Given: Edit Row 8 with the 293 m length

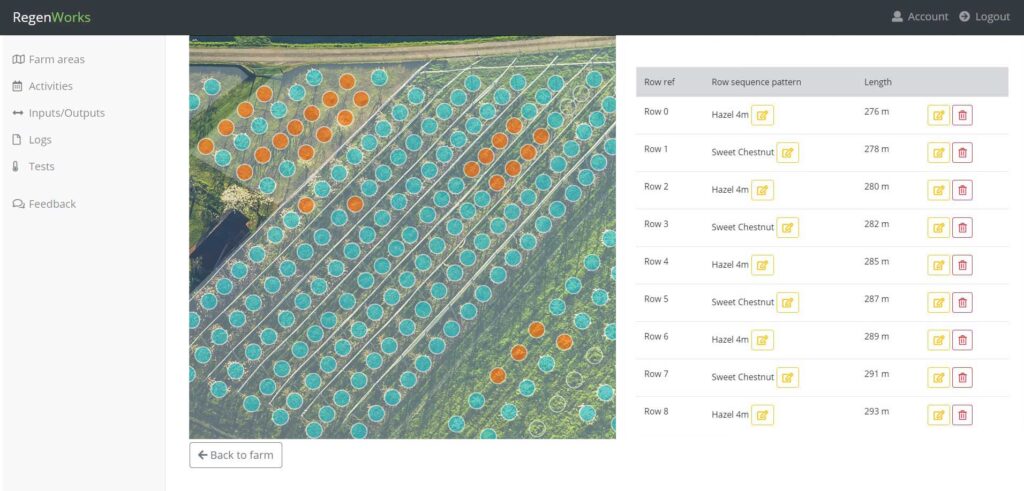Looking at the screenshot, I should pyautogui.click(x=938, y=415).
